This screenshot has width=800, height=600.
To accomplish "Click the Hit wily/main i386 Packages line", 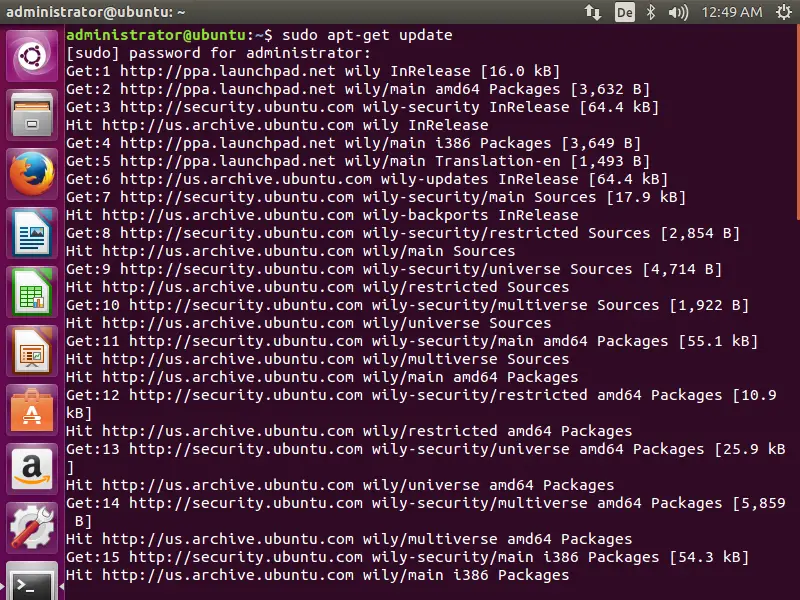I will point(318,575).
